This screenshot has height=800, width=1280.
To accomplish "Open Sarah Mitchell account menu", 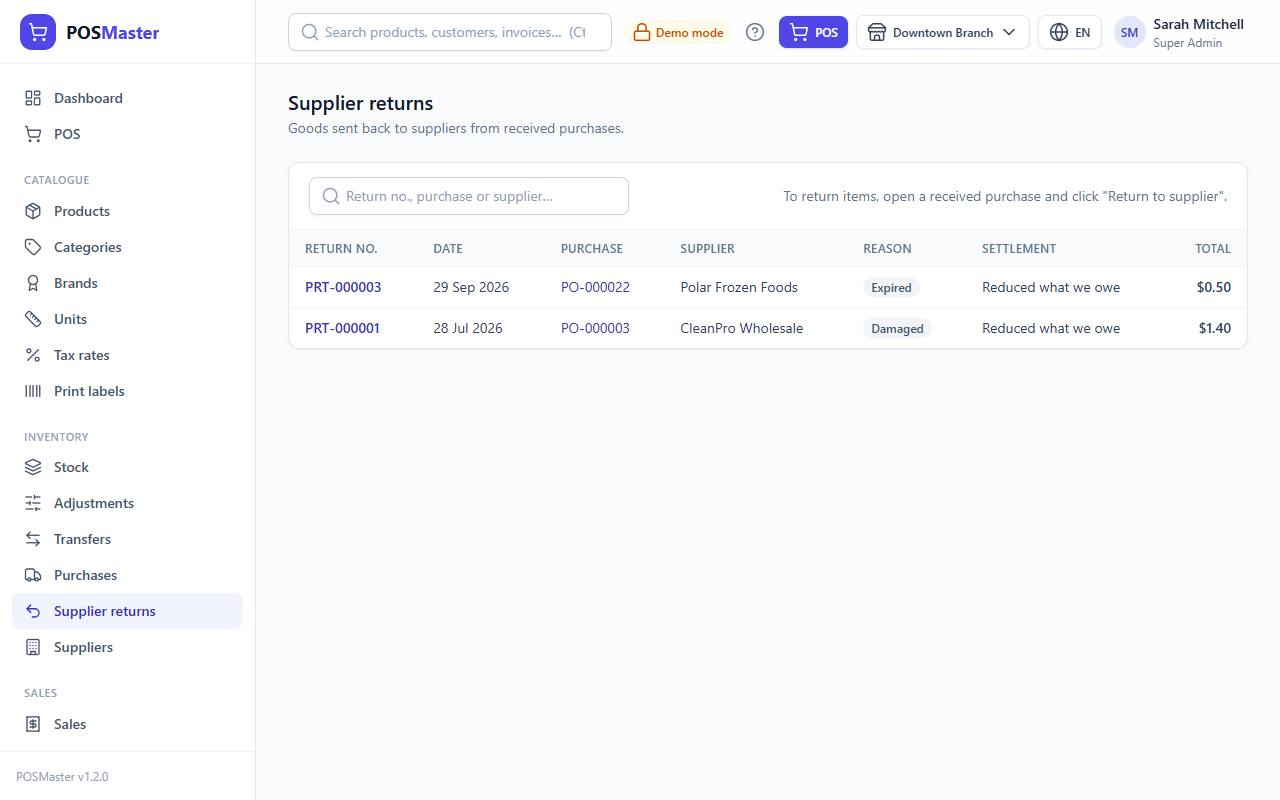I will click(1180, 32).
